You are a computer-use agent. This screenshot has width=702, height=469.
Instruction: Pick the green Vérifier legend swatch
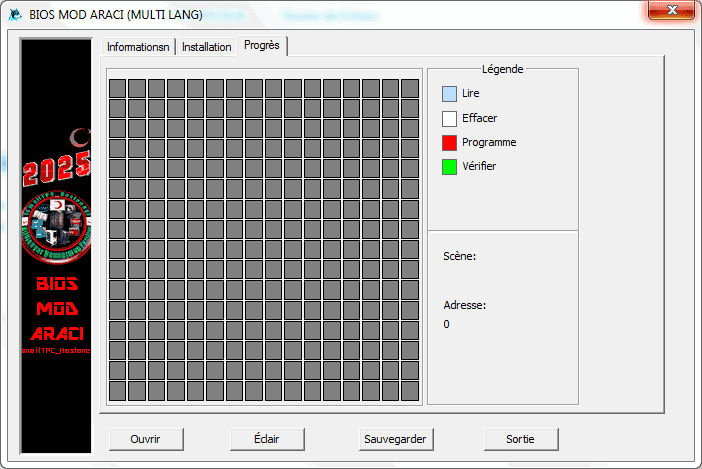pyautogui.click(x=449, y=167)
